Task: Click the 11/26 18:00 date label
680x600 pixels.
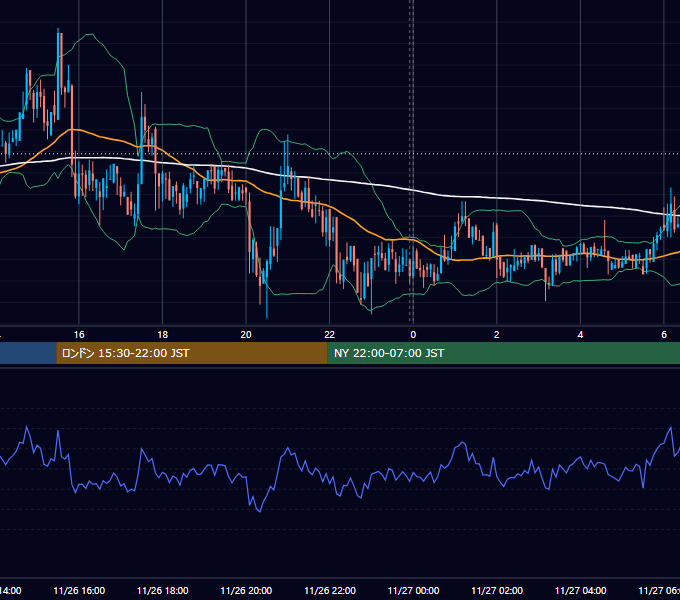Action: click(163, 590)
